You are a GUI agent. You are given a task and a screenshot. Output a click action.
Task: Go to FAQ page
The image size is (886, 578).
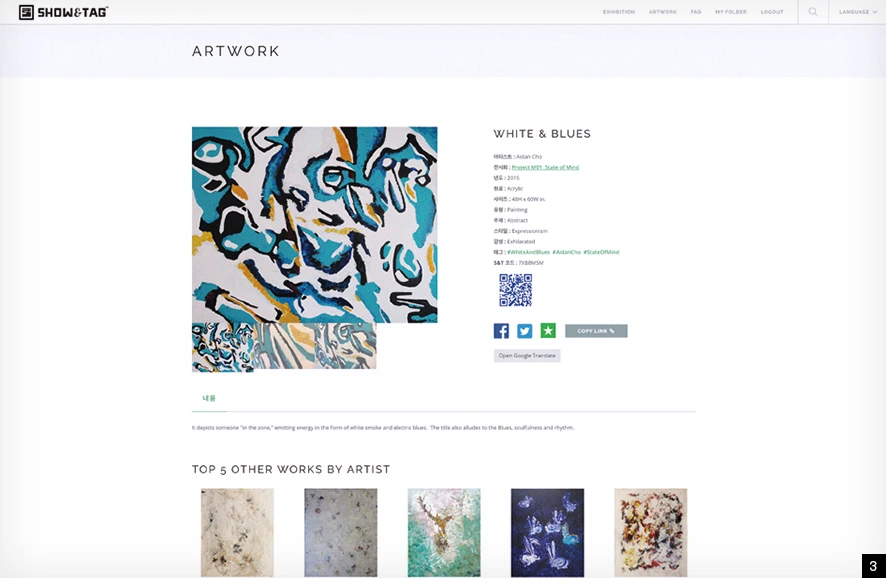click(x=696, y=12)
